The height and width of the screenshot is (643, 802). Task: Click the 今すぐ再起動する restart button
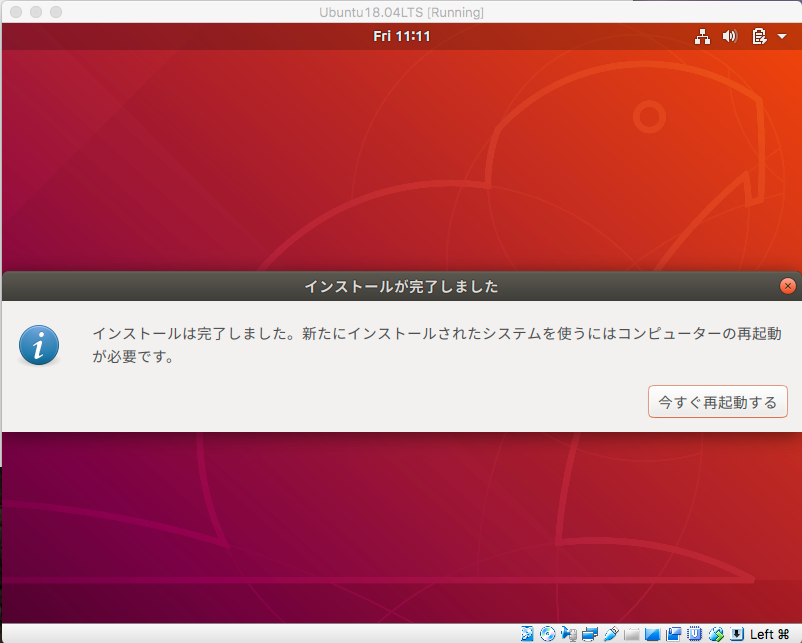click(x=718, y=402)
